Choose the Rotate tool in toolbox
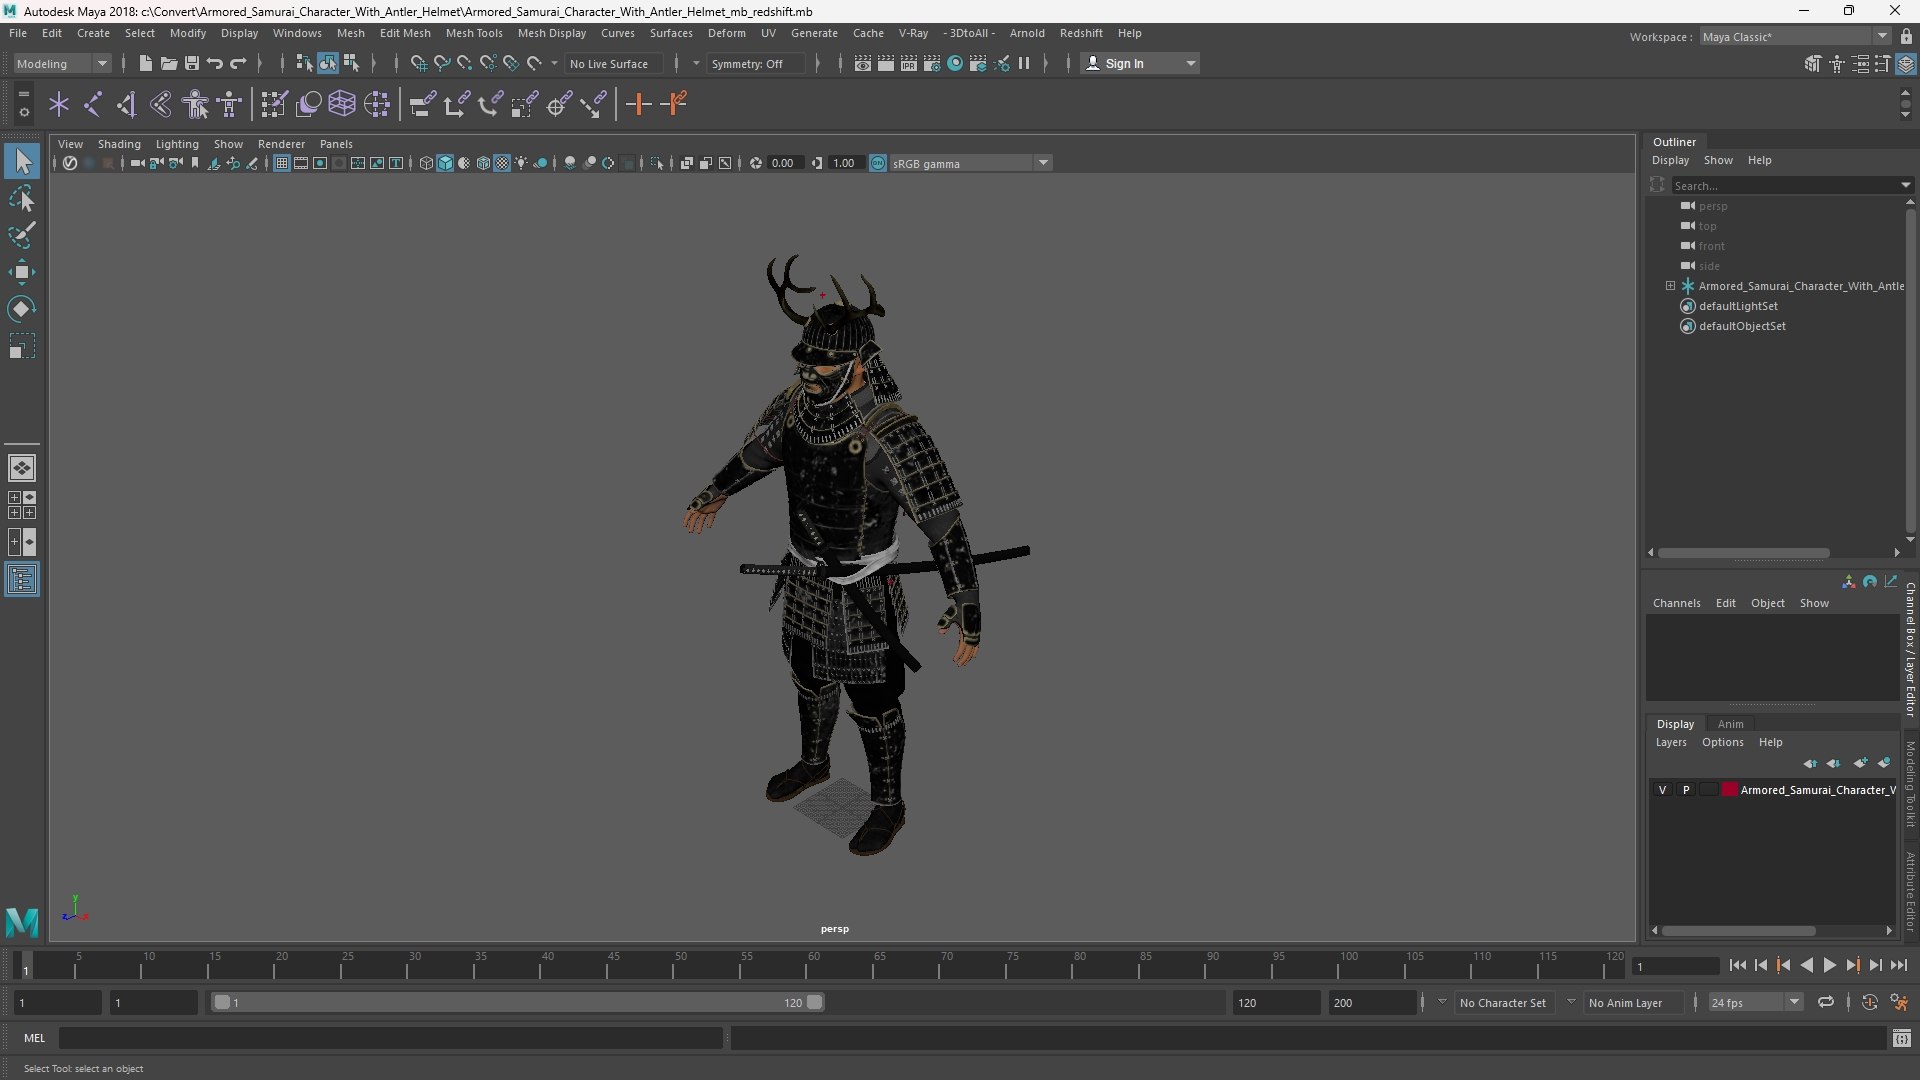1920x1080 pixels. pos(22,309)
